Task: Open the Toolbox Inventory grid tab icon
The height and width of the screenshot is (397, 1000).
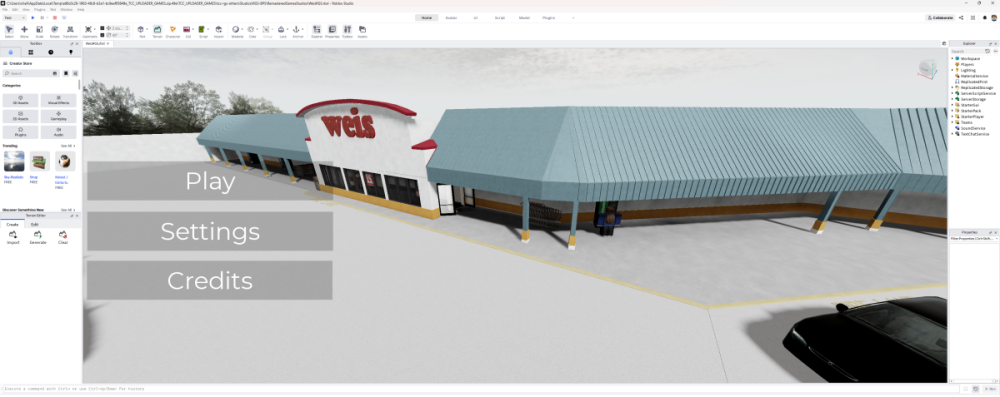Action: pos(31,52)
